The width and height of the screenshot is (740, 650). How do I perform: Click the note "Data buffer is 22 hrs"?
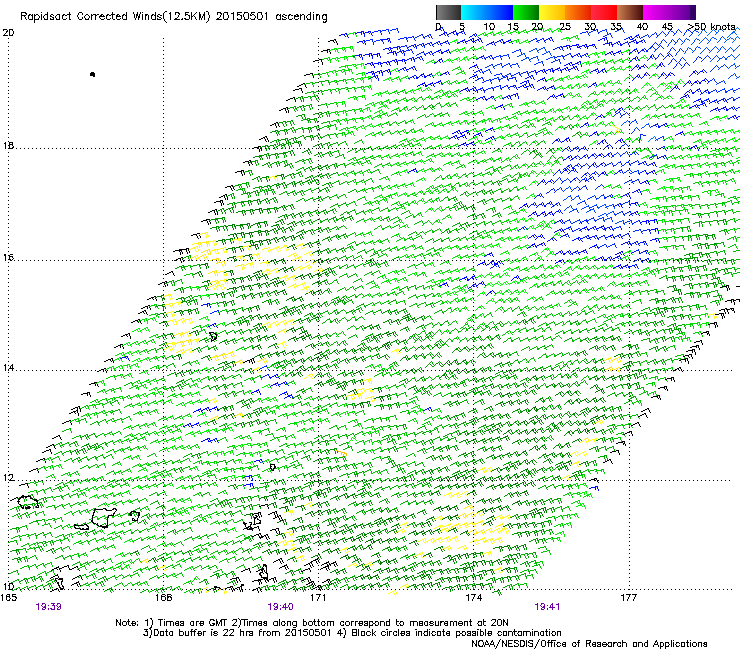pos(206,633)
